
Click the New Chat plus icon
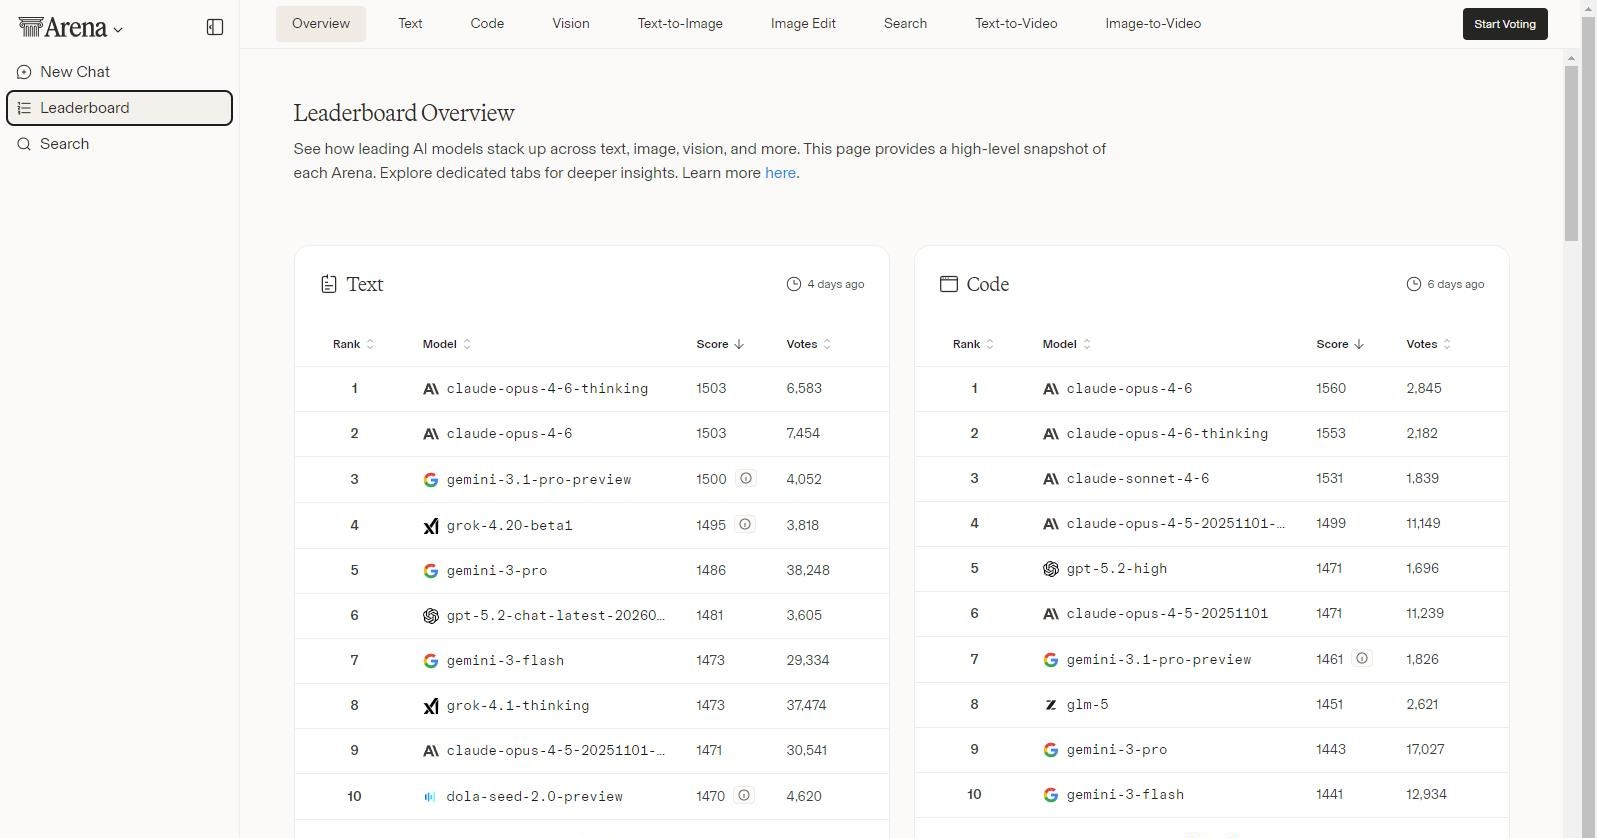[x=24, y=72]
